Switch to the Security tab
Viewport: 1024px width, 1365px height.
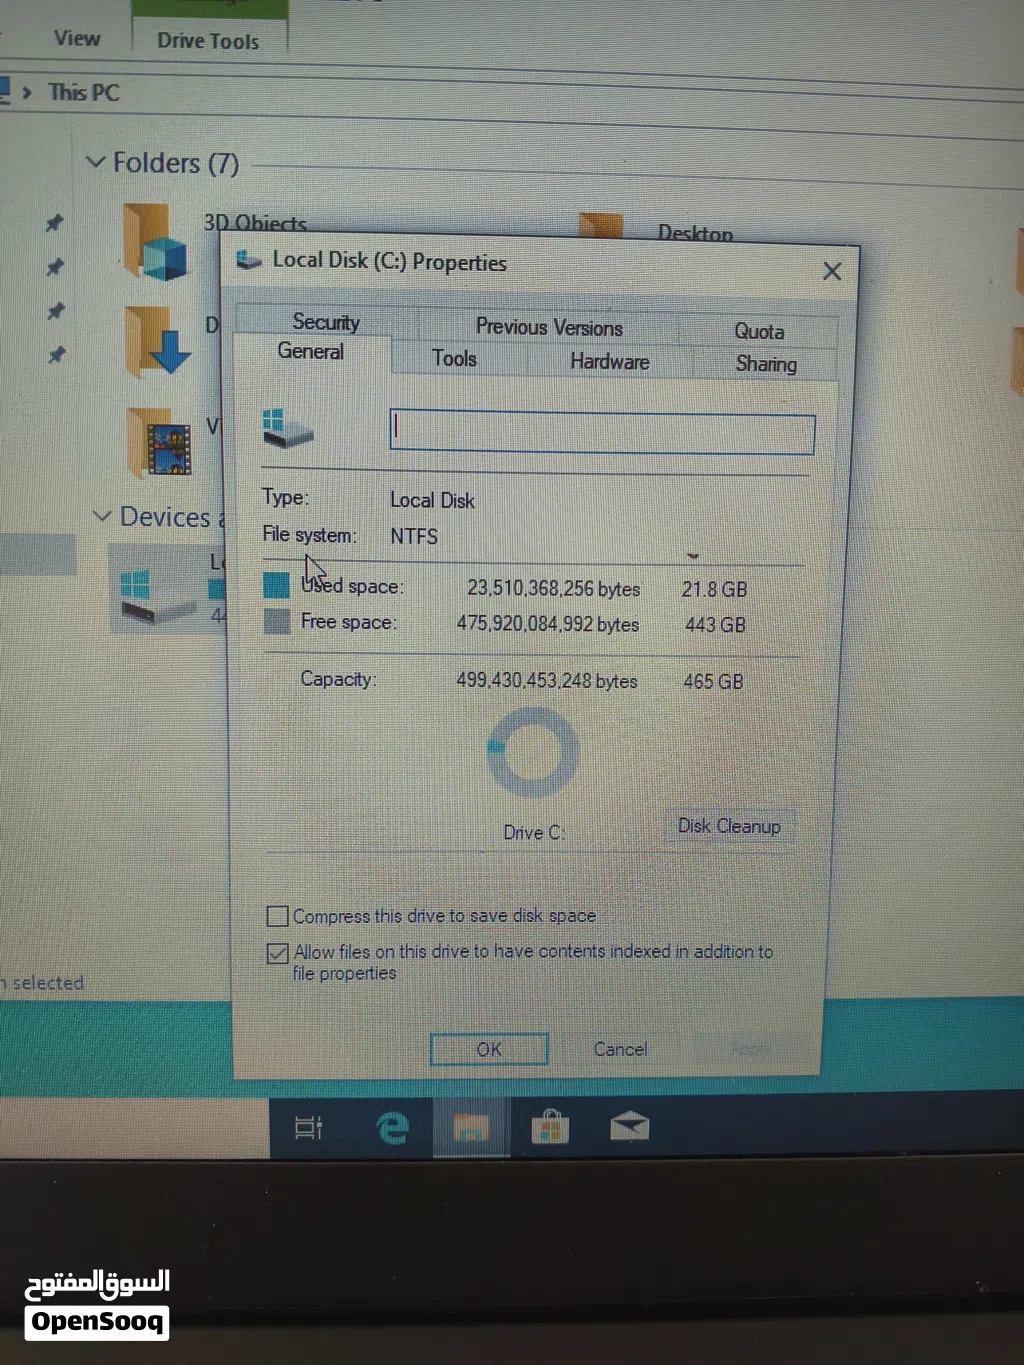(325, 322)
